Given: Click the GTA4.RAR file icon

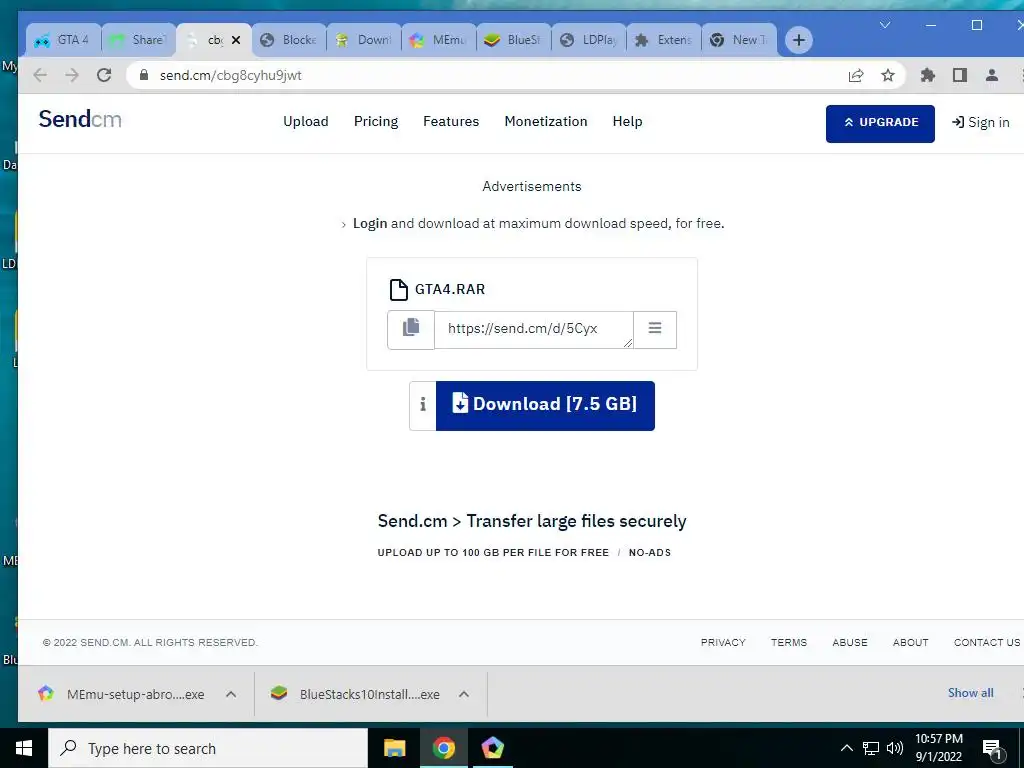Looking at the screenshot, I should click(x=398, y=289).
